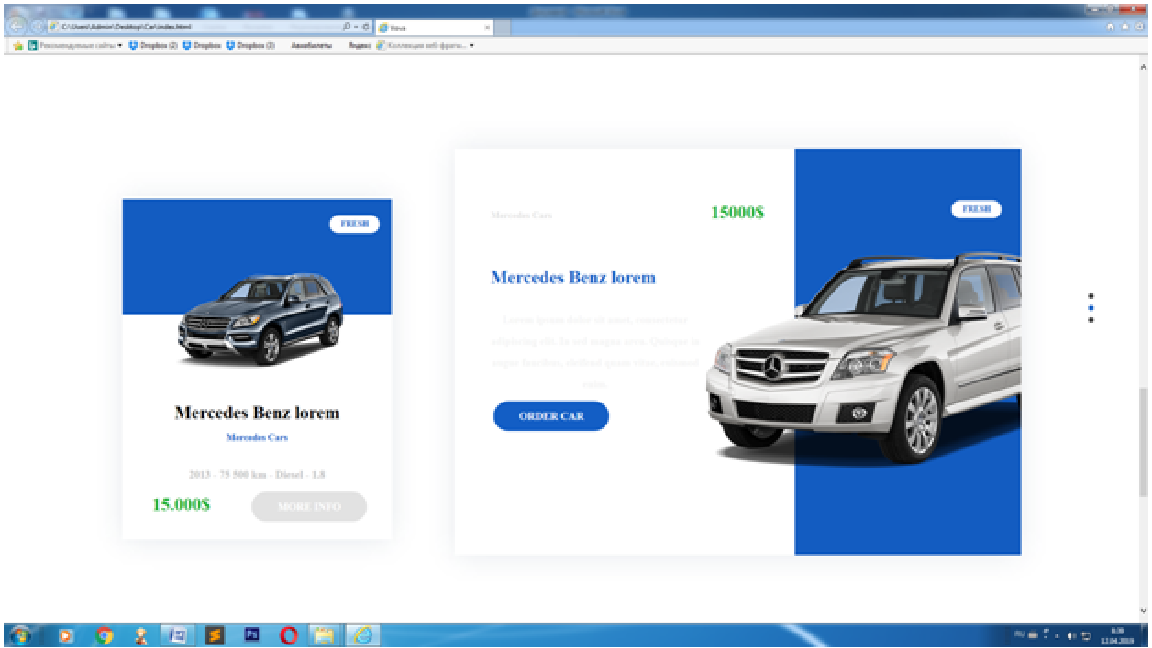Click the search magnifier in the address bar
The height and width of the screenshot is (648, 1152).
pos(346,26)
